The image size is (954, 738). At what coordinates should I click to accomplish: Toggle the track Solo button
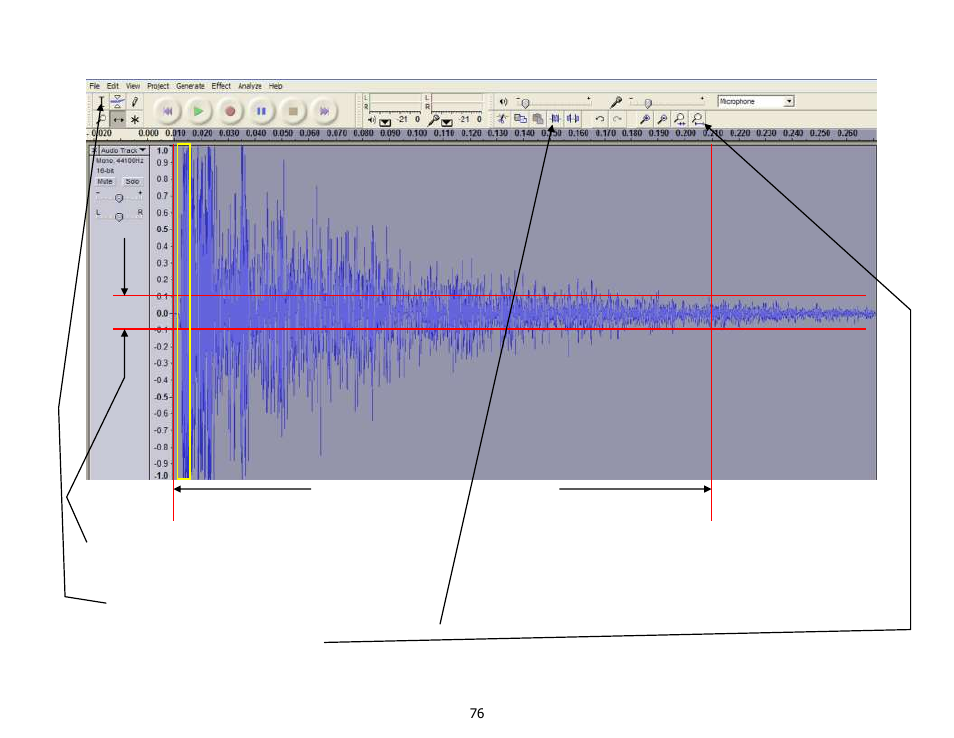132,181
